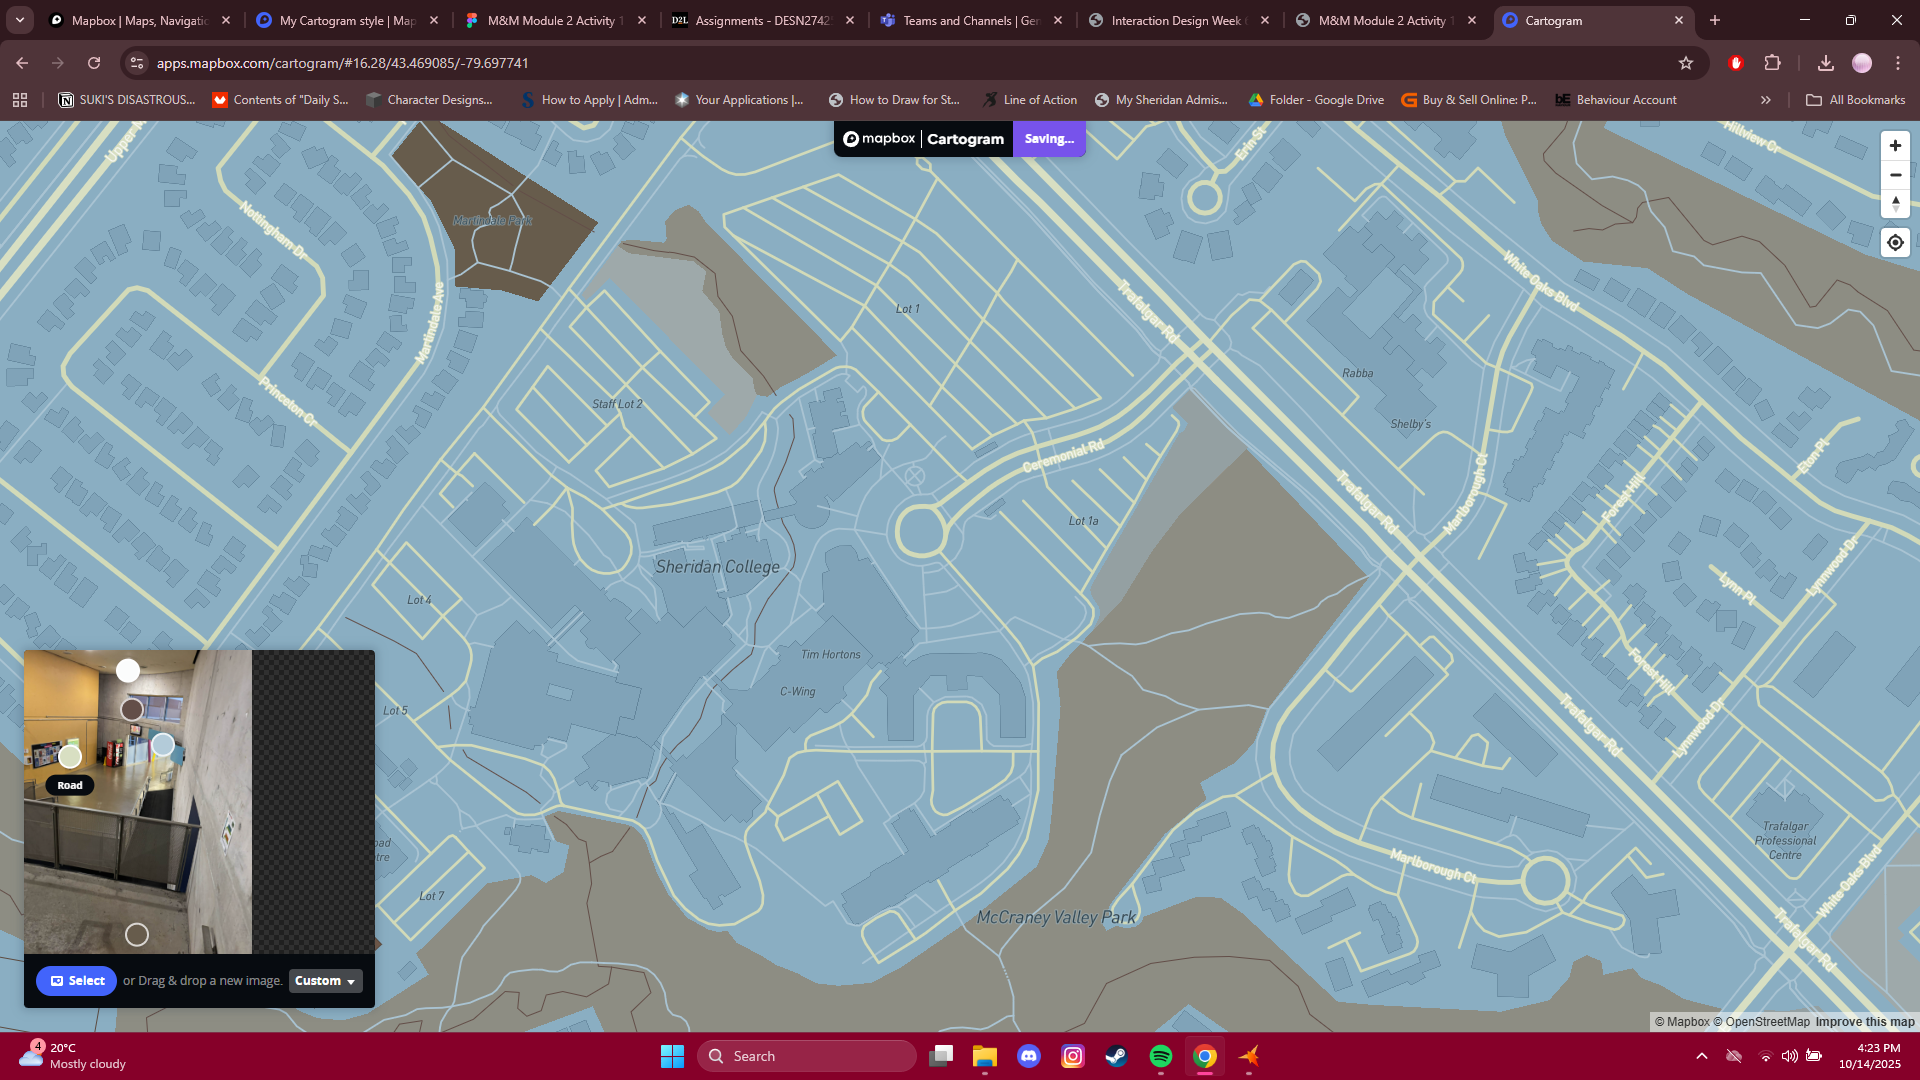
Task: Zoom out using the map's minus icon
Action: coord(1895,175)
